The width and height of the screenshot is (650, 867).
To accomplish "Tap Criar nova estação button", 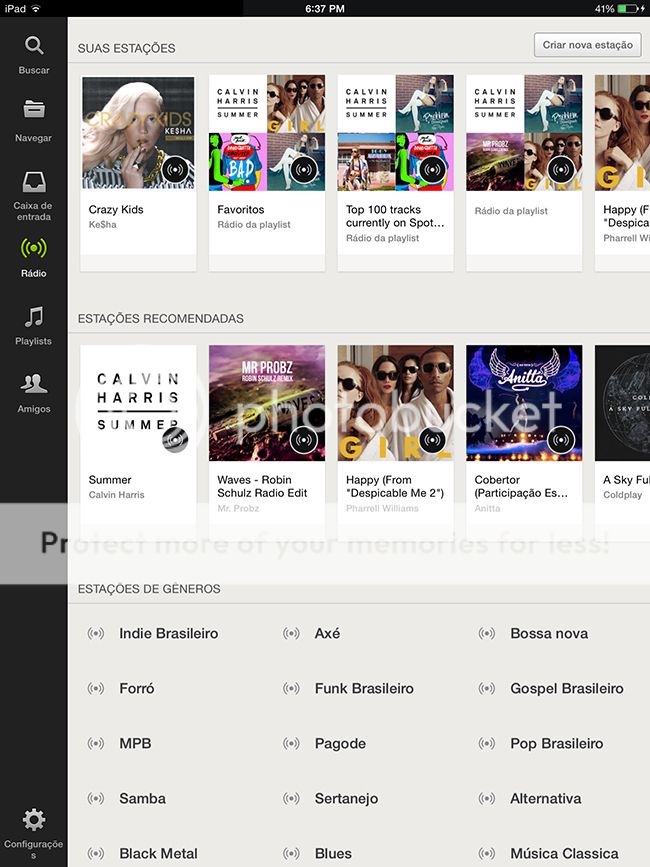I will (x=588, y=45).
